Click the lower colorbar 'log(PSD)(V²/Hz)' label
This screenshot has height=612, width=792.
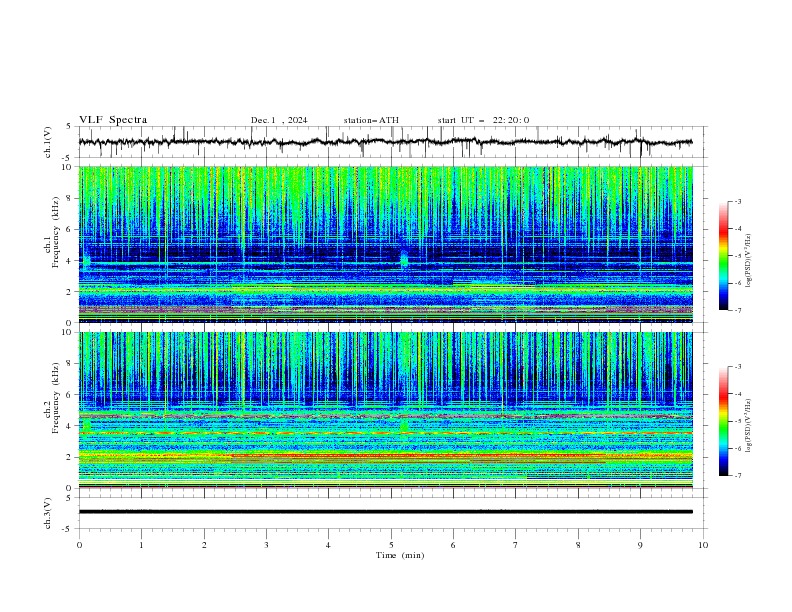coord(748,426)
